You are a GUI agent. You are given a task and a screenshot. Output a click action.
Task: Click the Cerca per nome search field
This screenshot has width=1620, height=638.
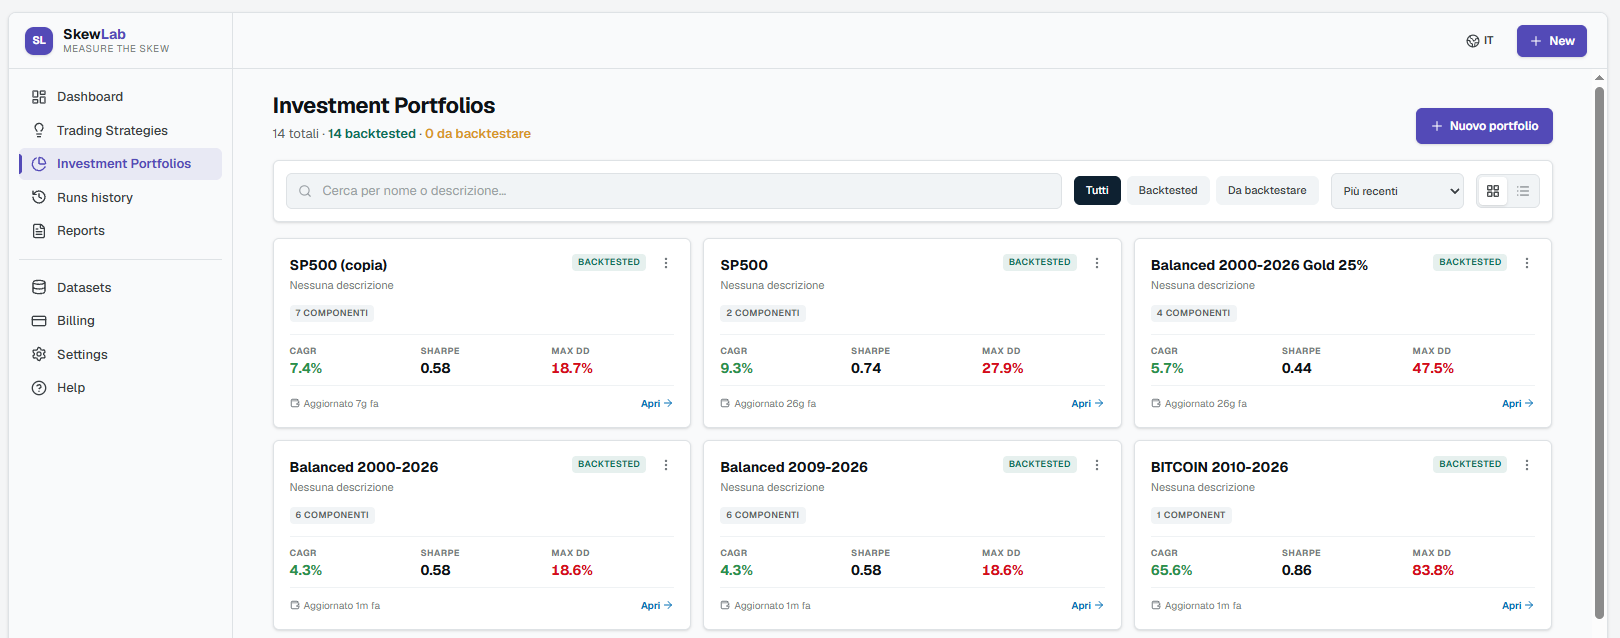[674, 191]
